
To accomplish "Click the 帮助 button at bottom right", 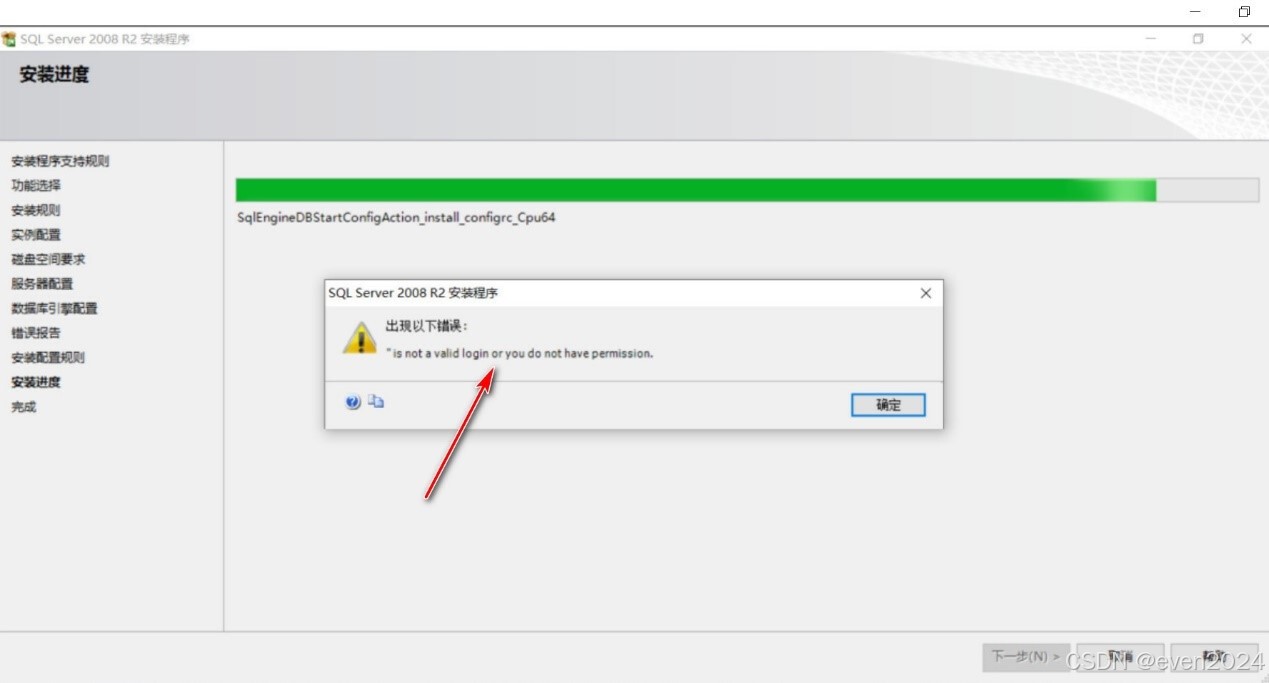I will tap(1214, 657).
